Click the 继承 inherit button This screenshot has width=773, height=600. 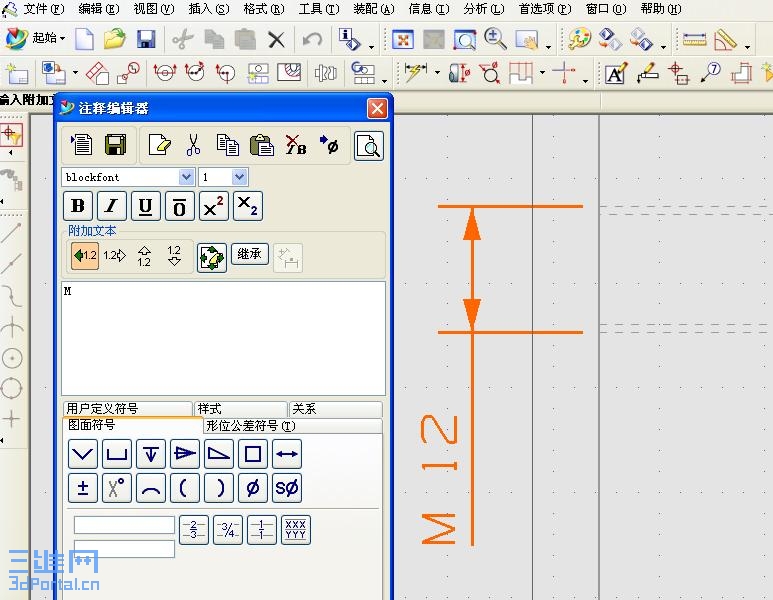[x=250, y=254]
